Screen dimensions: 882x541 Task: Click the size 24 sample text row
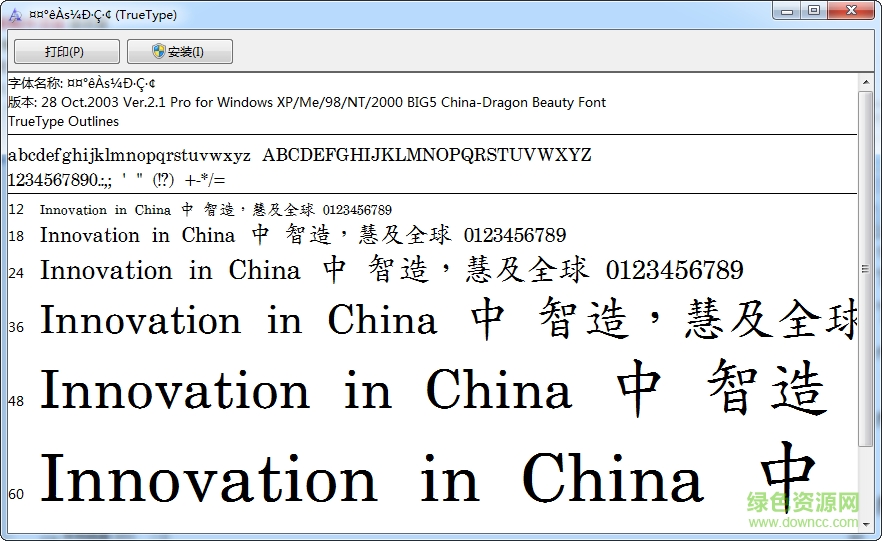(392, 270)
